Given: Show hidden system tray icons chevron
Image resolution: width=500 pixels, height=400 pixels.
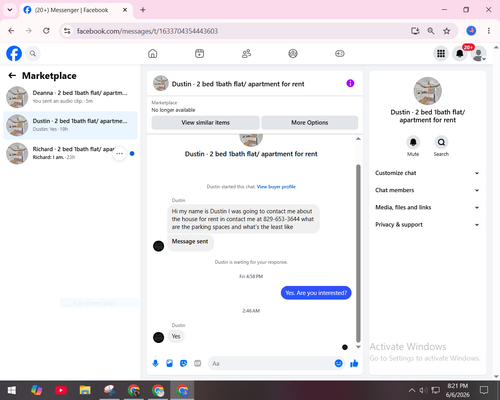Looking at the screenshot, I should pos(412,390).
